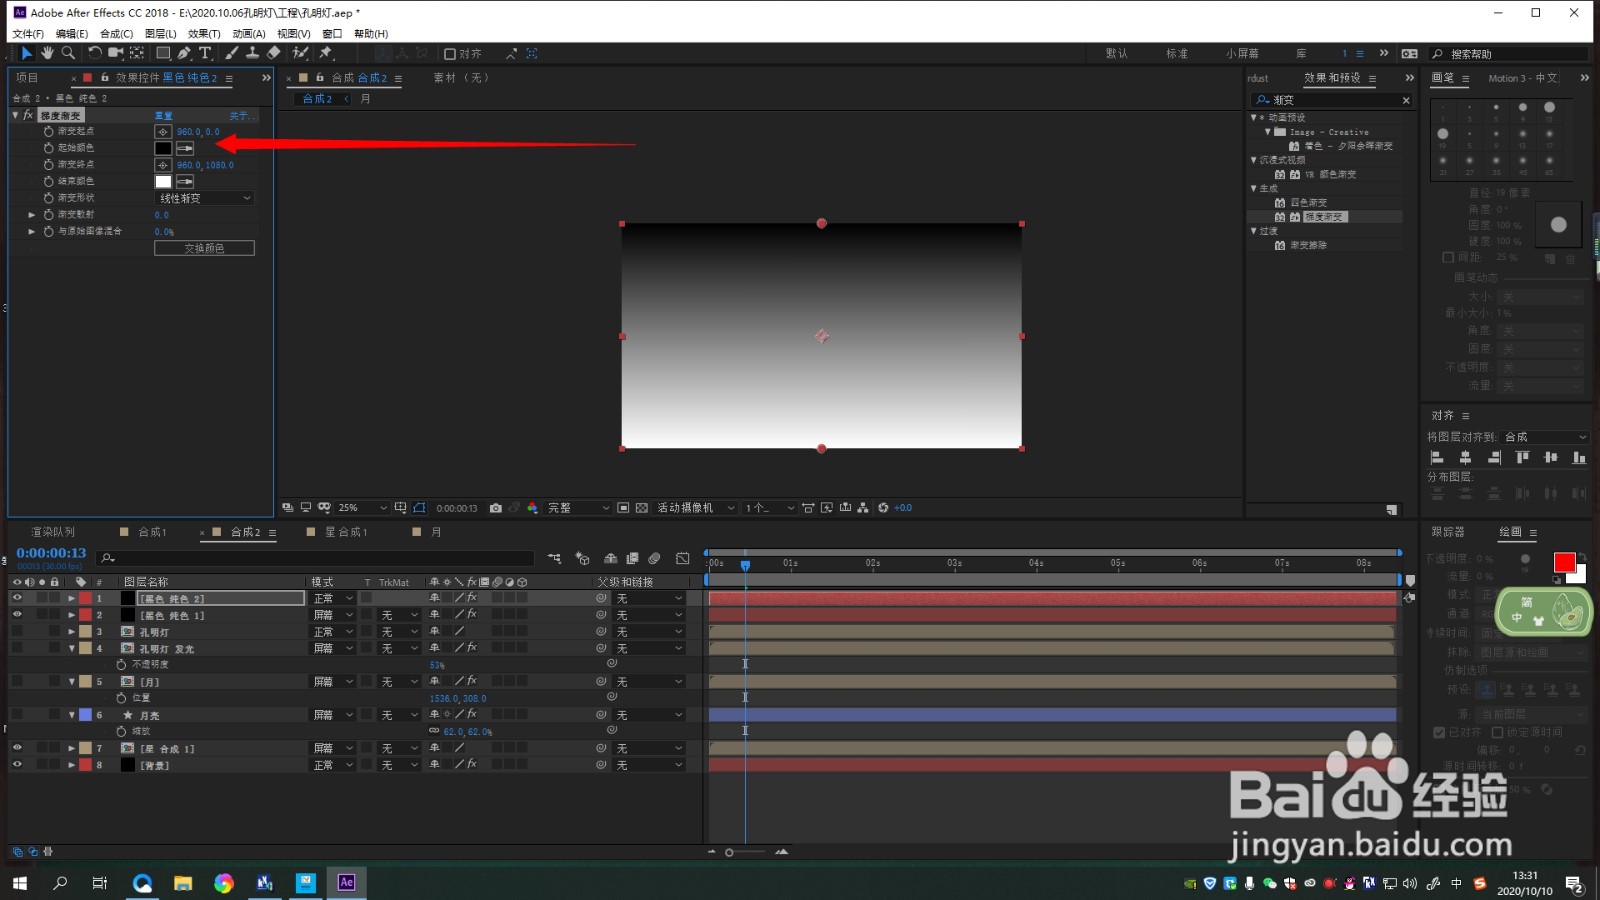The image size is (1600, 900).
Task: Collapse the 生成 effects category
Action: click(1254, 188)
